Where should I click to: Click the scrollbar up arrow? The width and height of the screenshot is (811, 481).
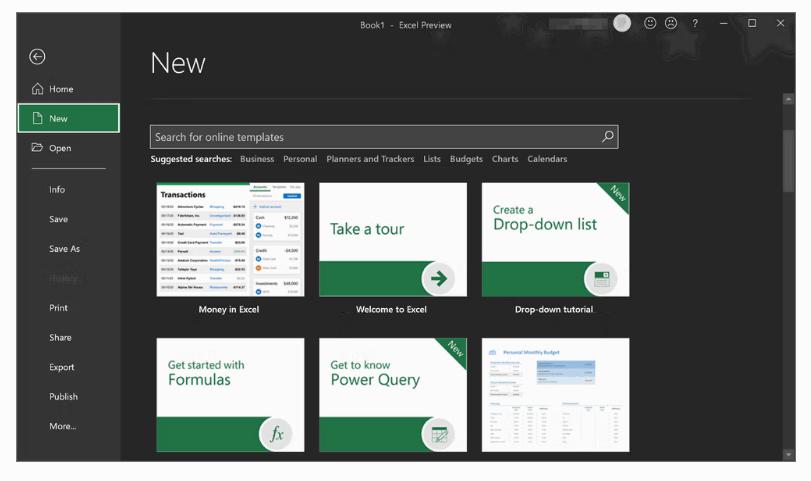(788, 99)
